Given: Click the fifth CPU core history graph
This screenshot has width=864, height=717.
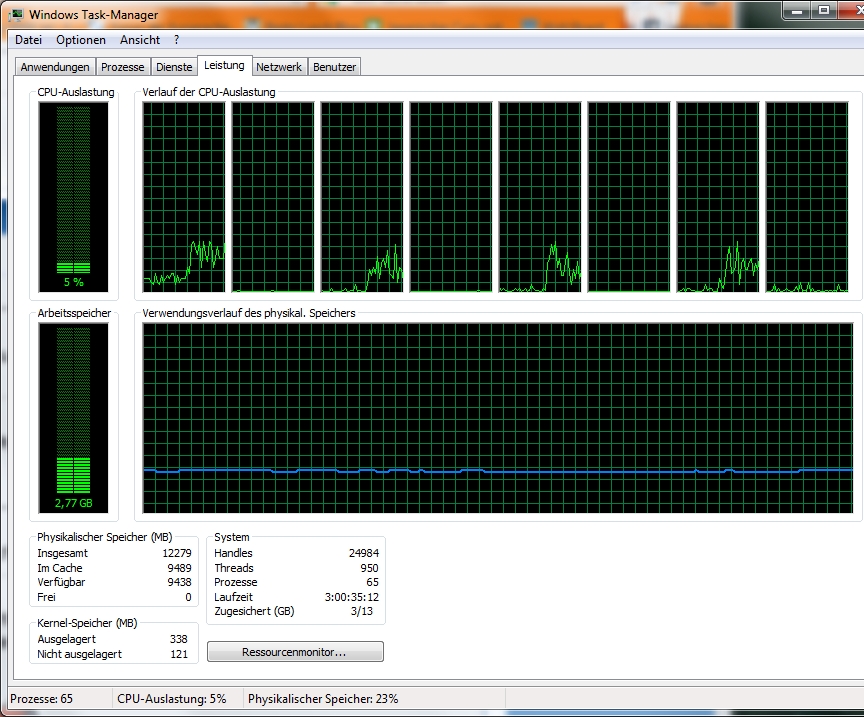Looking at the screenshot, I should tap(540, 197).
